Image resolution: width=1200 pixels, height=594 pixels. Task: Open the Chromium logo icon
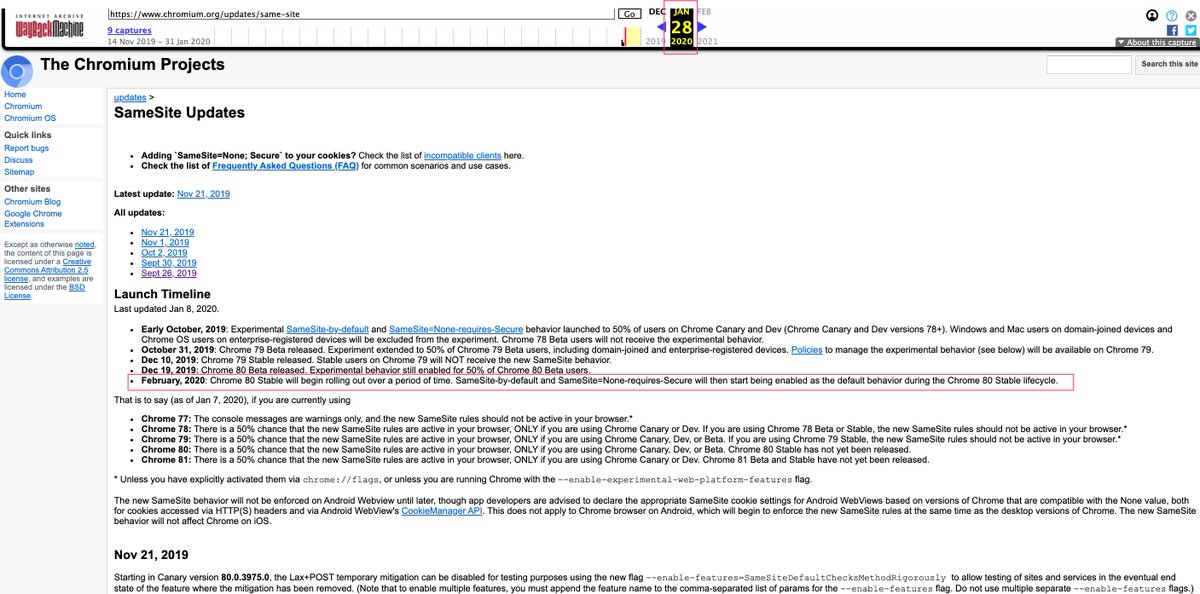click(x=17, y=72)
